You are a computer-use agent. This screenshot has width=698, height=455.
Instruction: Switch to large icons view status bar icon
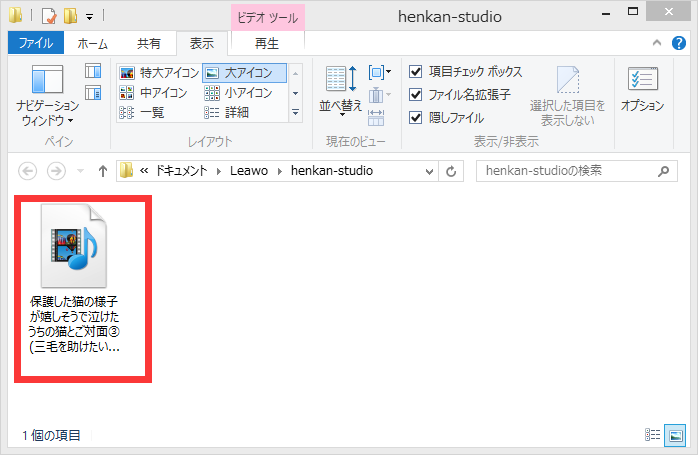click(x=675, y=435)
